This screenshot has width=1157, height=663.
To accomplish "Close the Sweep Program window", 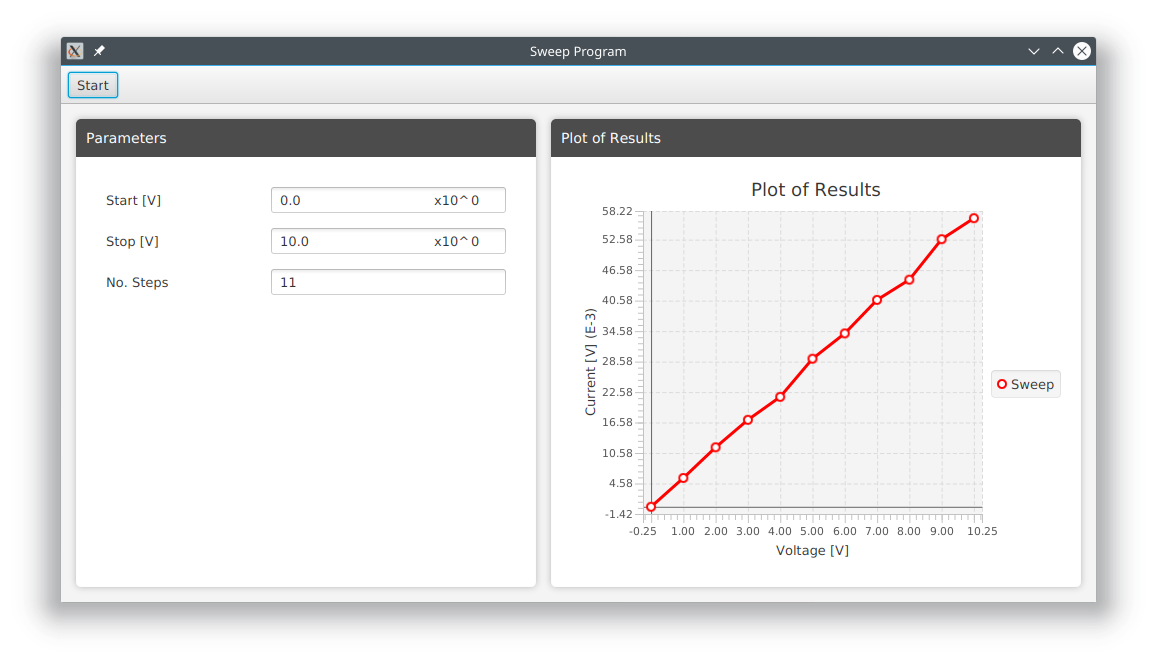I will pyautogui.click(x=1082, y=51).
